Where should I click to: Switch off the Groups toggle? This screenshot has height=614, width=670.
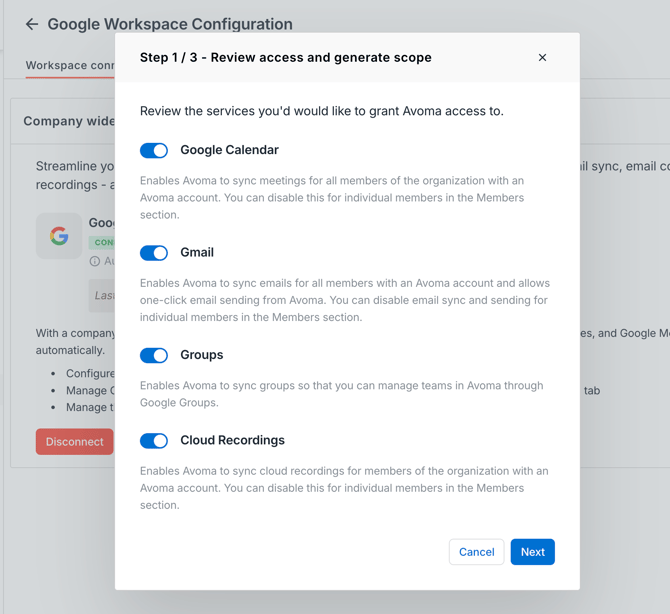(154, 355)
